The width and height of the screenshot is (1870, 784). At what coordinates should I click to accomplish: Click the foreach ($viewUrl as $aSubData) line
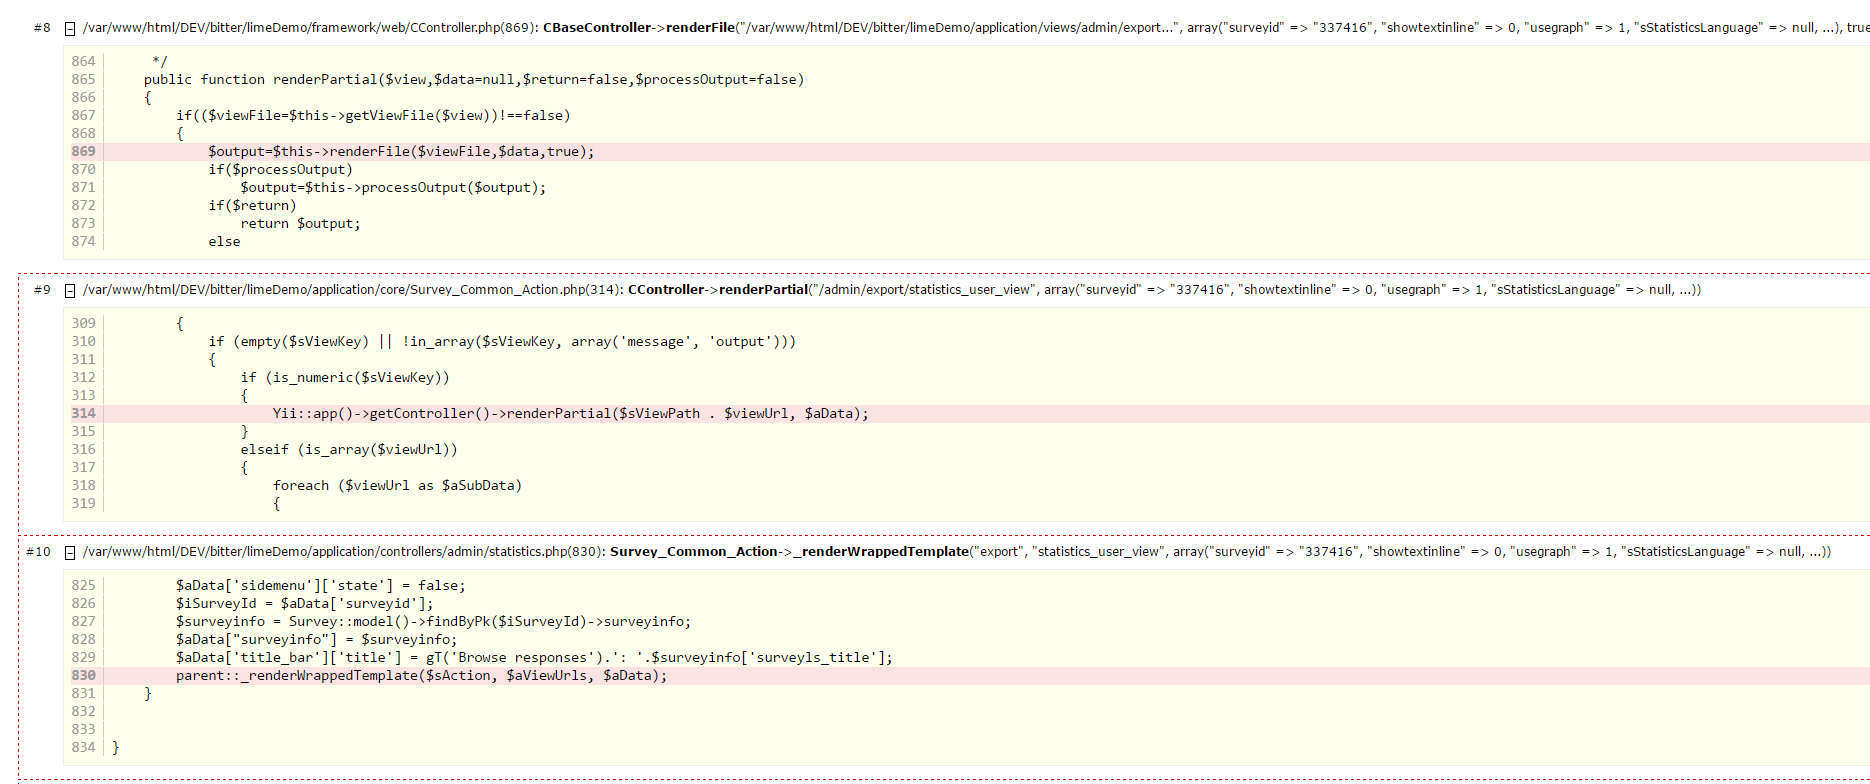coord(397,486)
